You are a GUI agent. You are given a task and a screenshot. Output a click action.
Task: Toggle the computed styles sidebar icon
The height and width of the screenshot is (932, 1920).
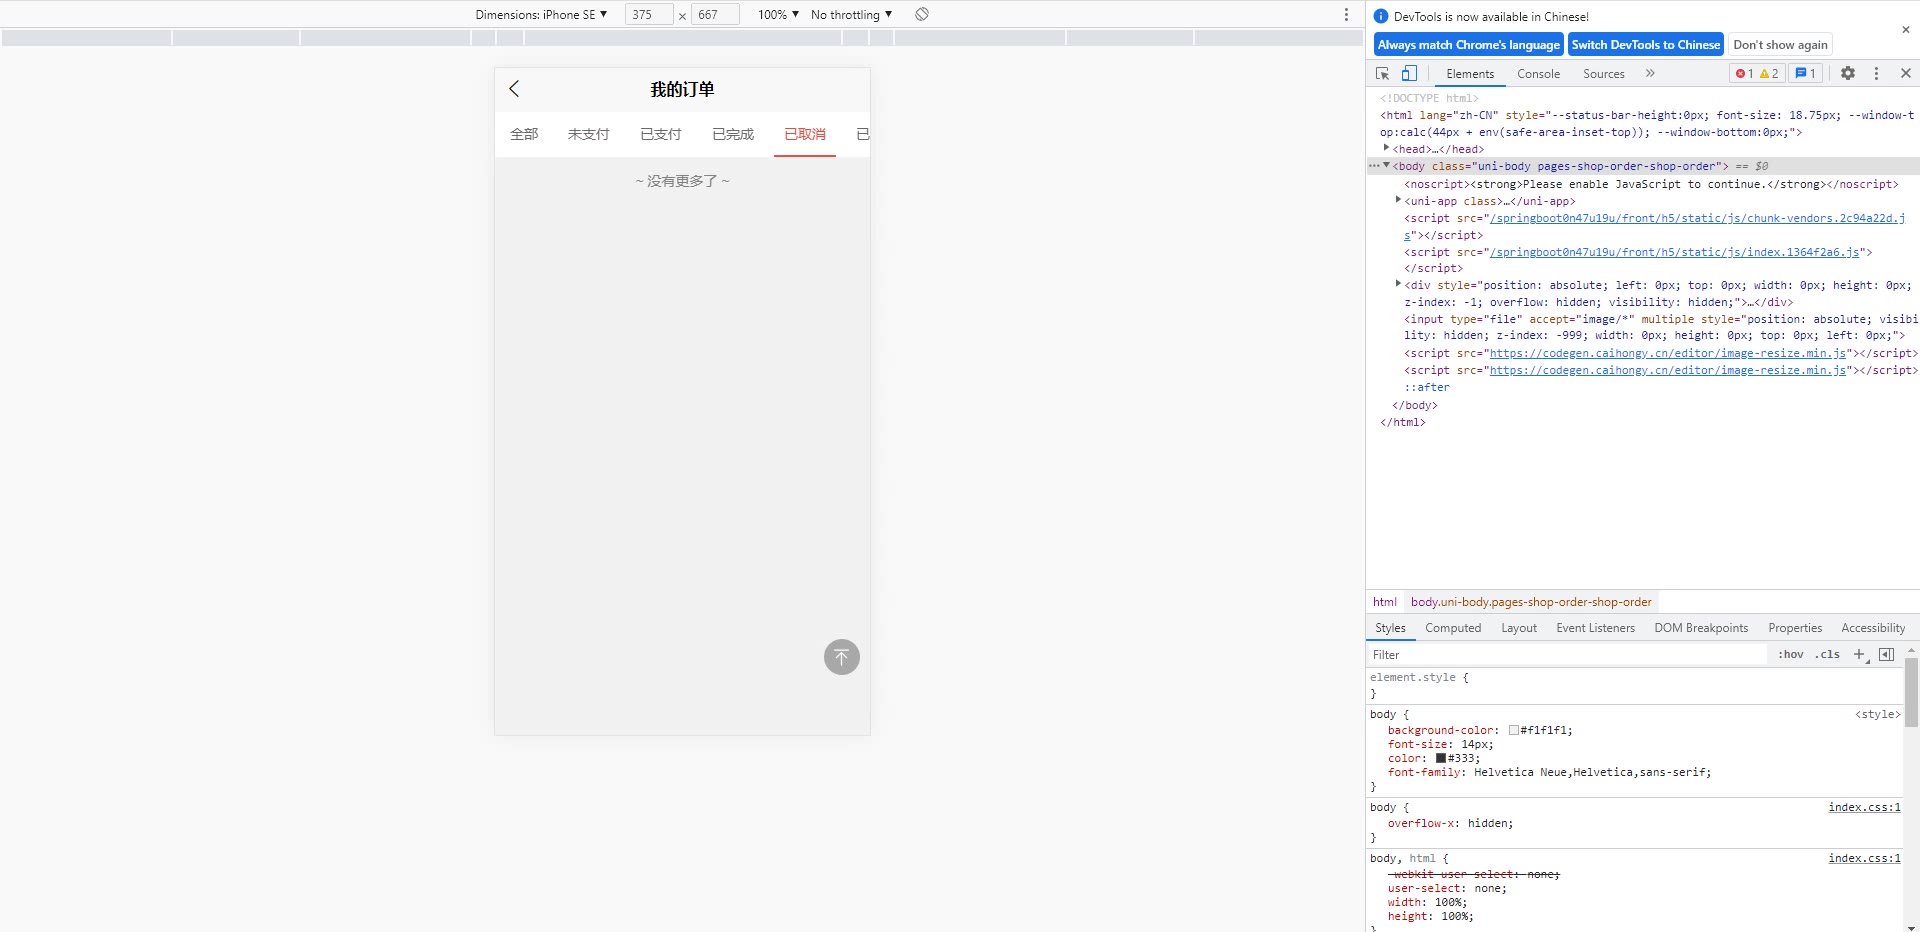tap(1886, 655)
